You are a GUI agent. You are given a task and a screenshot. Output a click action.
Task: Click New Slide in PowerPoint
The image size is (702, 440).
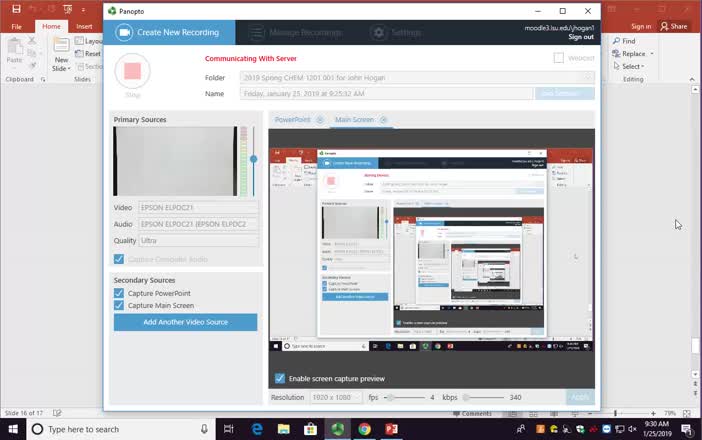point(61,45)
